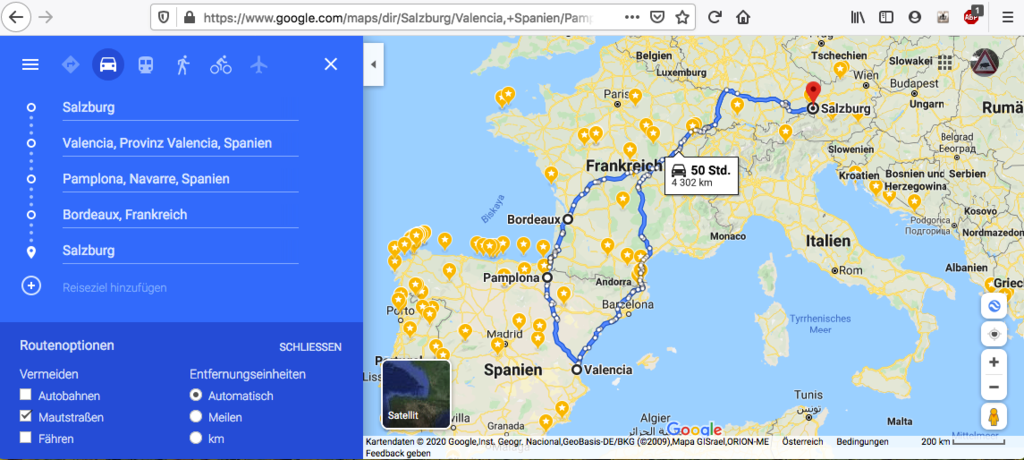Uncheck avoid Mautstraßen checkbox

pos(25,416)
